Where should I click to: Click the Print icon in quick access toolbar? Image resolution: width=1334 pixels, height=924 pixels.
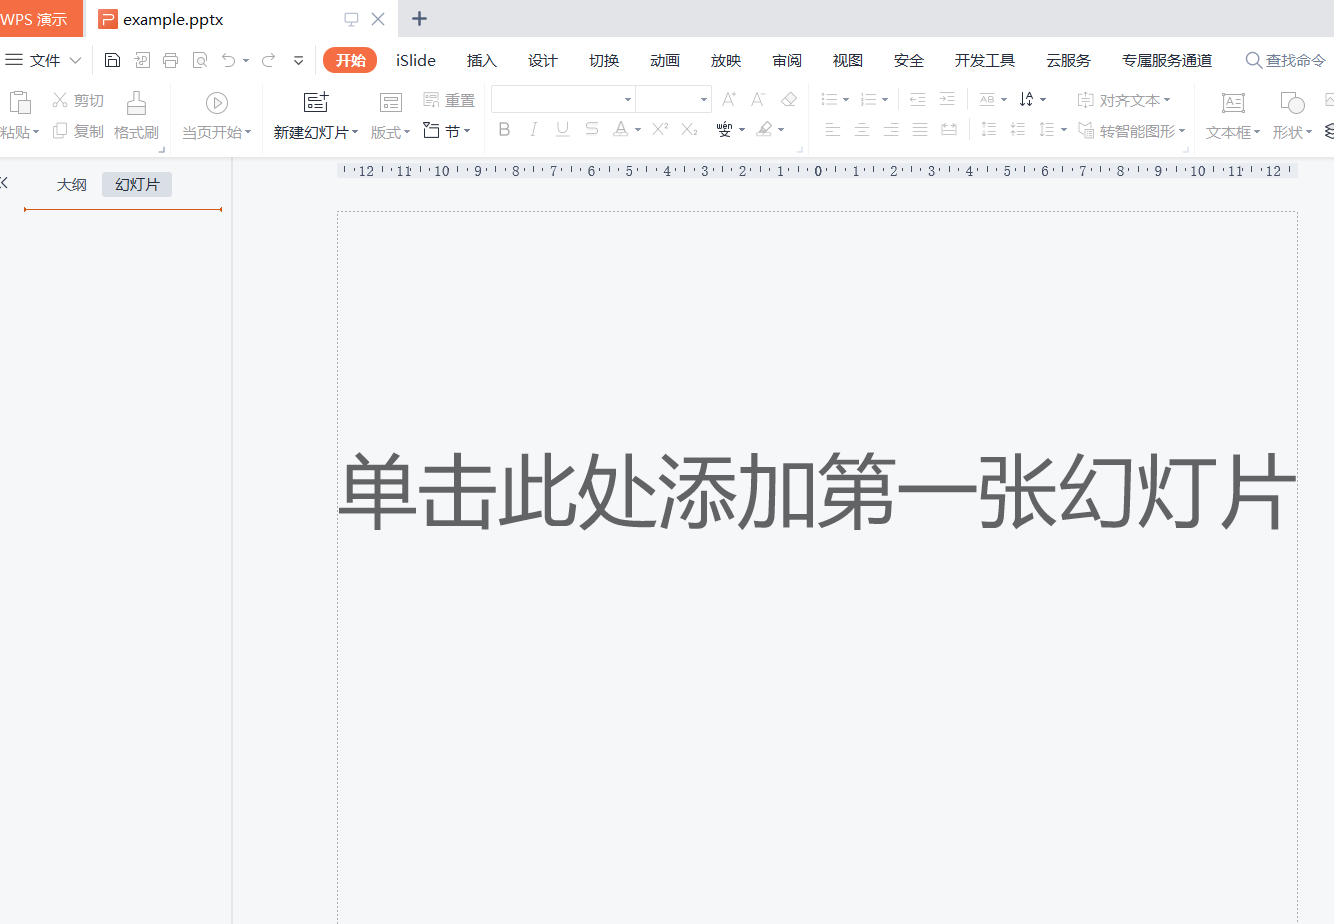click(x=170, y=60)
